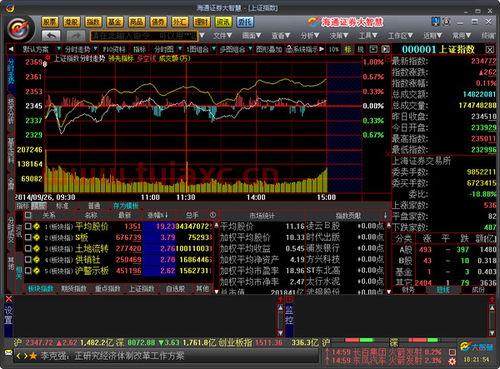This screenshot has height=369, width=500.
Task: Go back with the left arrow button
Action: tap(51, 35)
